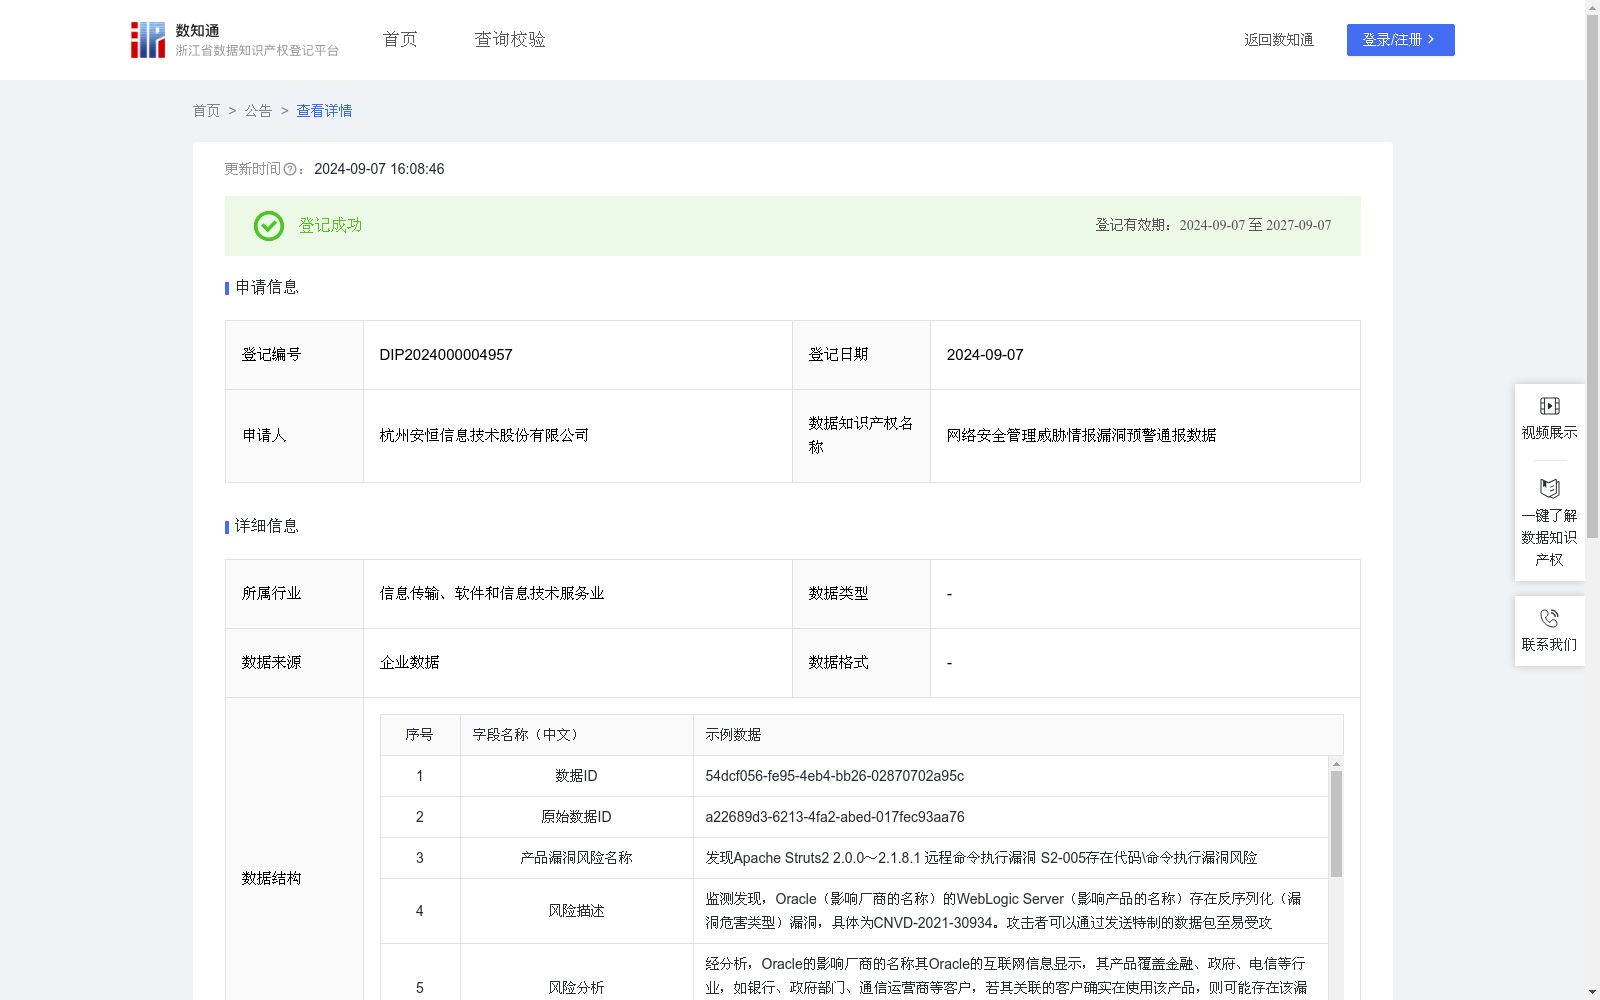
Task: Click the title 网络安全管理威胁情报漏洞预警通报数据
Action: tap(1081, 436)
